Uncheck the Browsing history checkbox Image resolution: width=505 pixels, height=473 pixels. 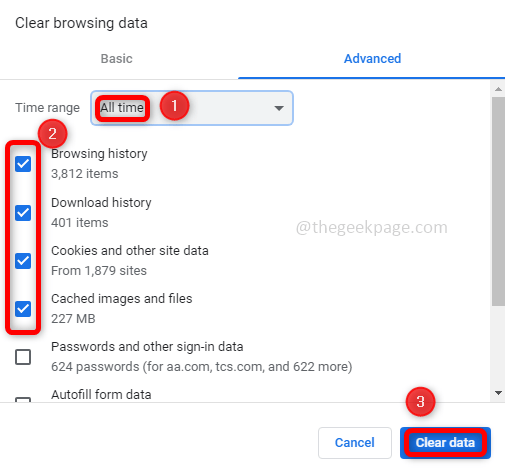(23, 164)
